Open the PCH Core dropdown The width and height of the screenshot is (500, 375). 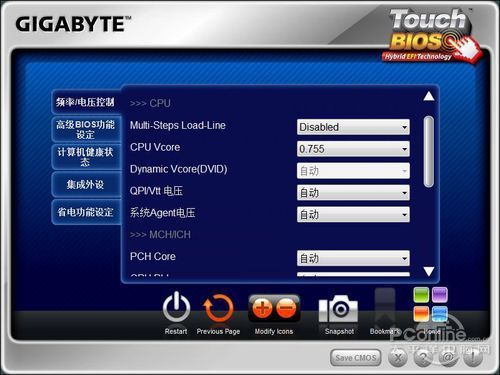click(353, 258)
